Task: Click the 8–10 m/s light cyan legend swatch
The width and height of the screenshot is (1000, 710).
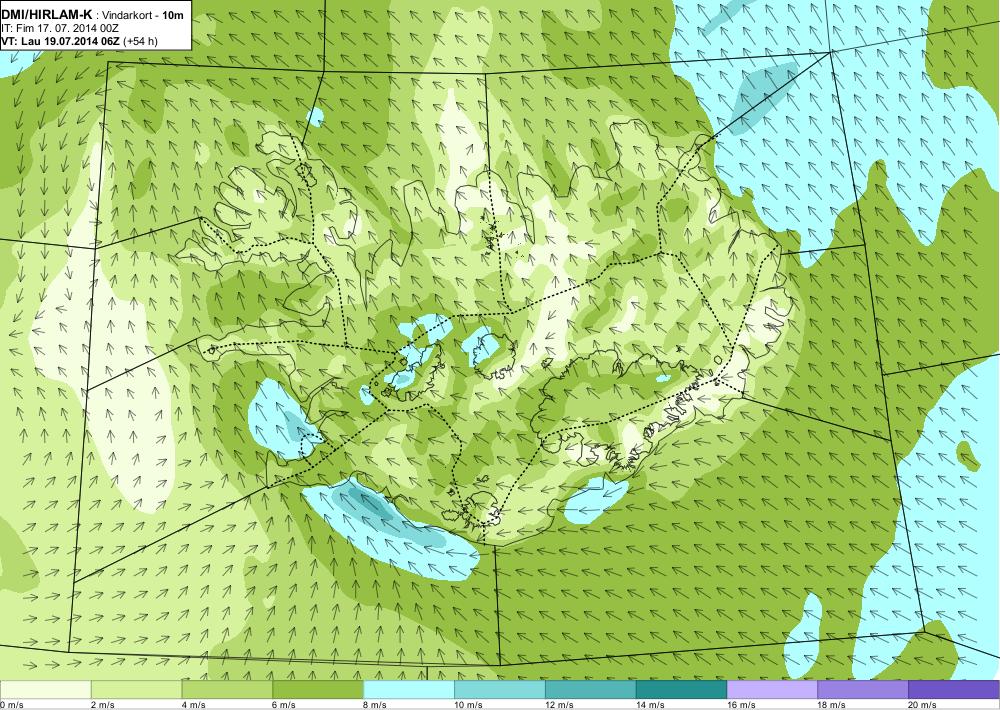Action: coord(409,690)
